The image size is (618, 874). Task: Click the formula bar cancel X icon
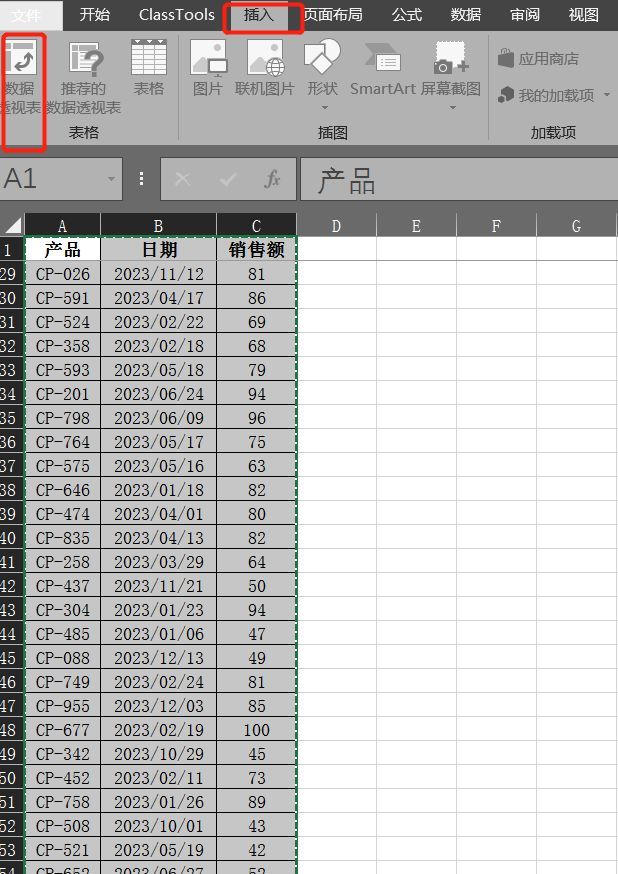pyautogui.click(x=182, y=179)
